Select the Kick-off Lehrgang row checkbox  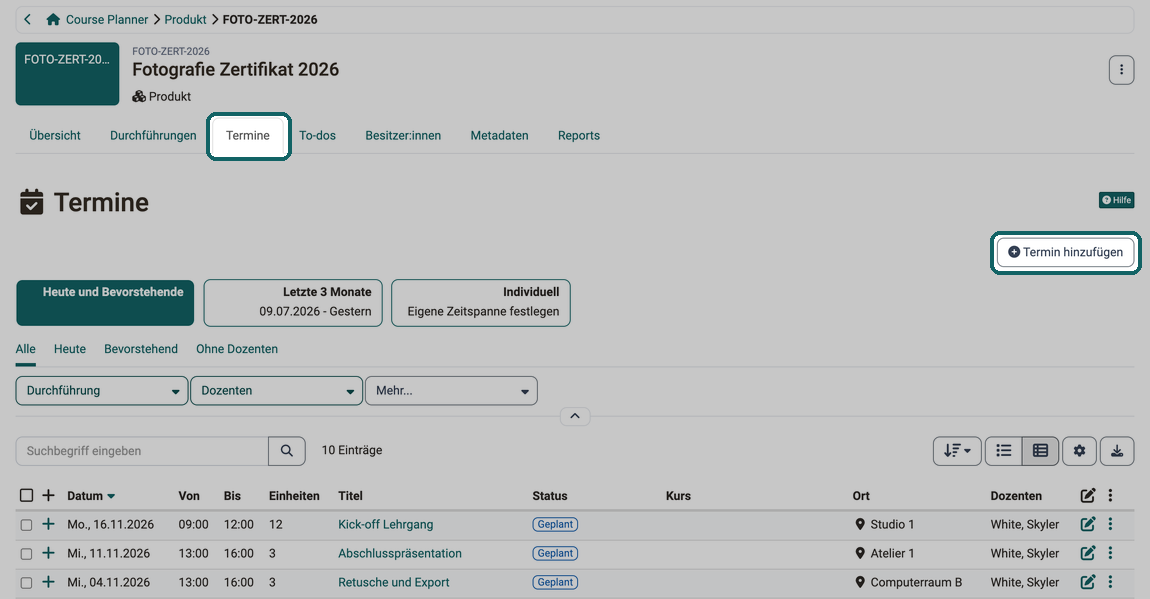coord(26,525)
